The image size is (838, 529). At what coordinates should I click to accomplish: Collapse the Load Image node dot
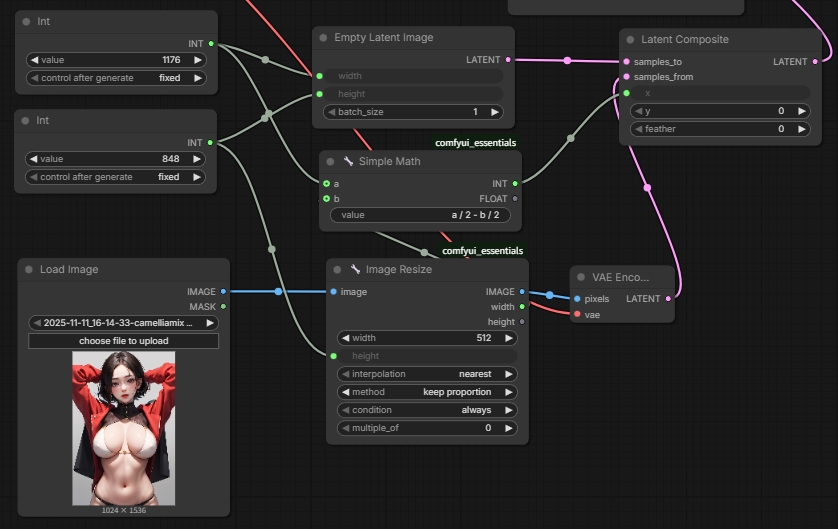coord(28,269)
